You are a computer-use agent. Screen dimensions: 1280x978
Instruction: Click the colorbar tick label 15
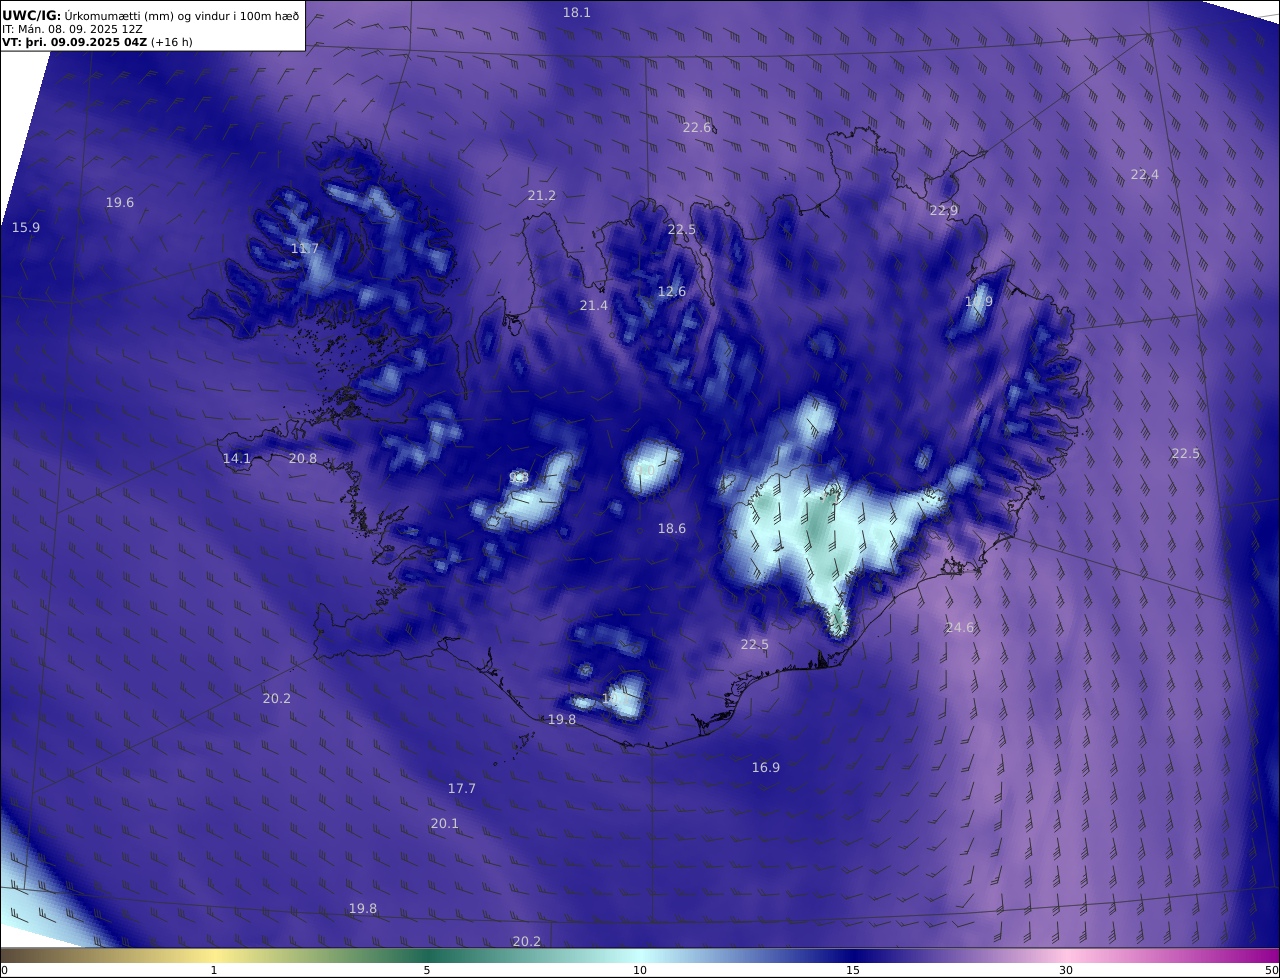pyautogui.click(x=853, y=970)
